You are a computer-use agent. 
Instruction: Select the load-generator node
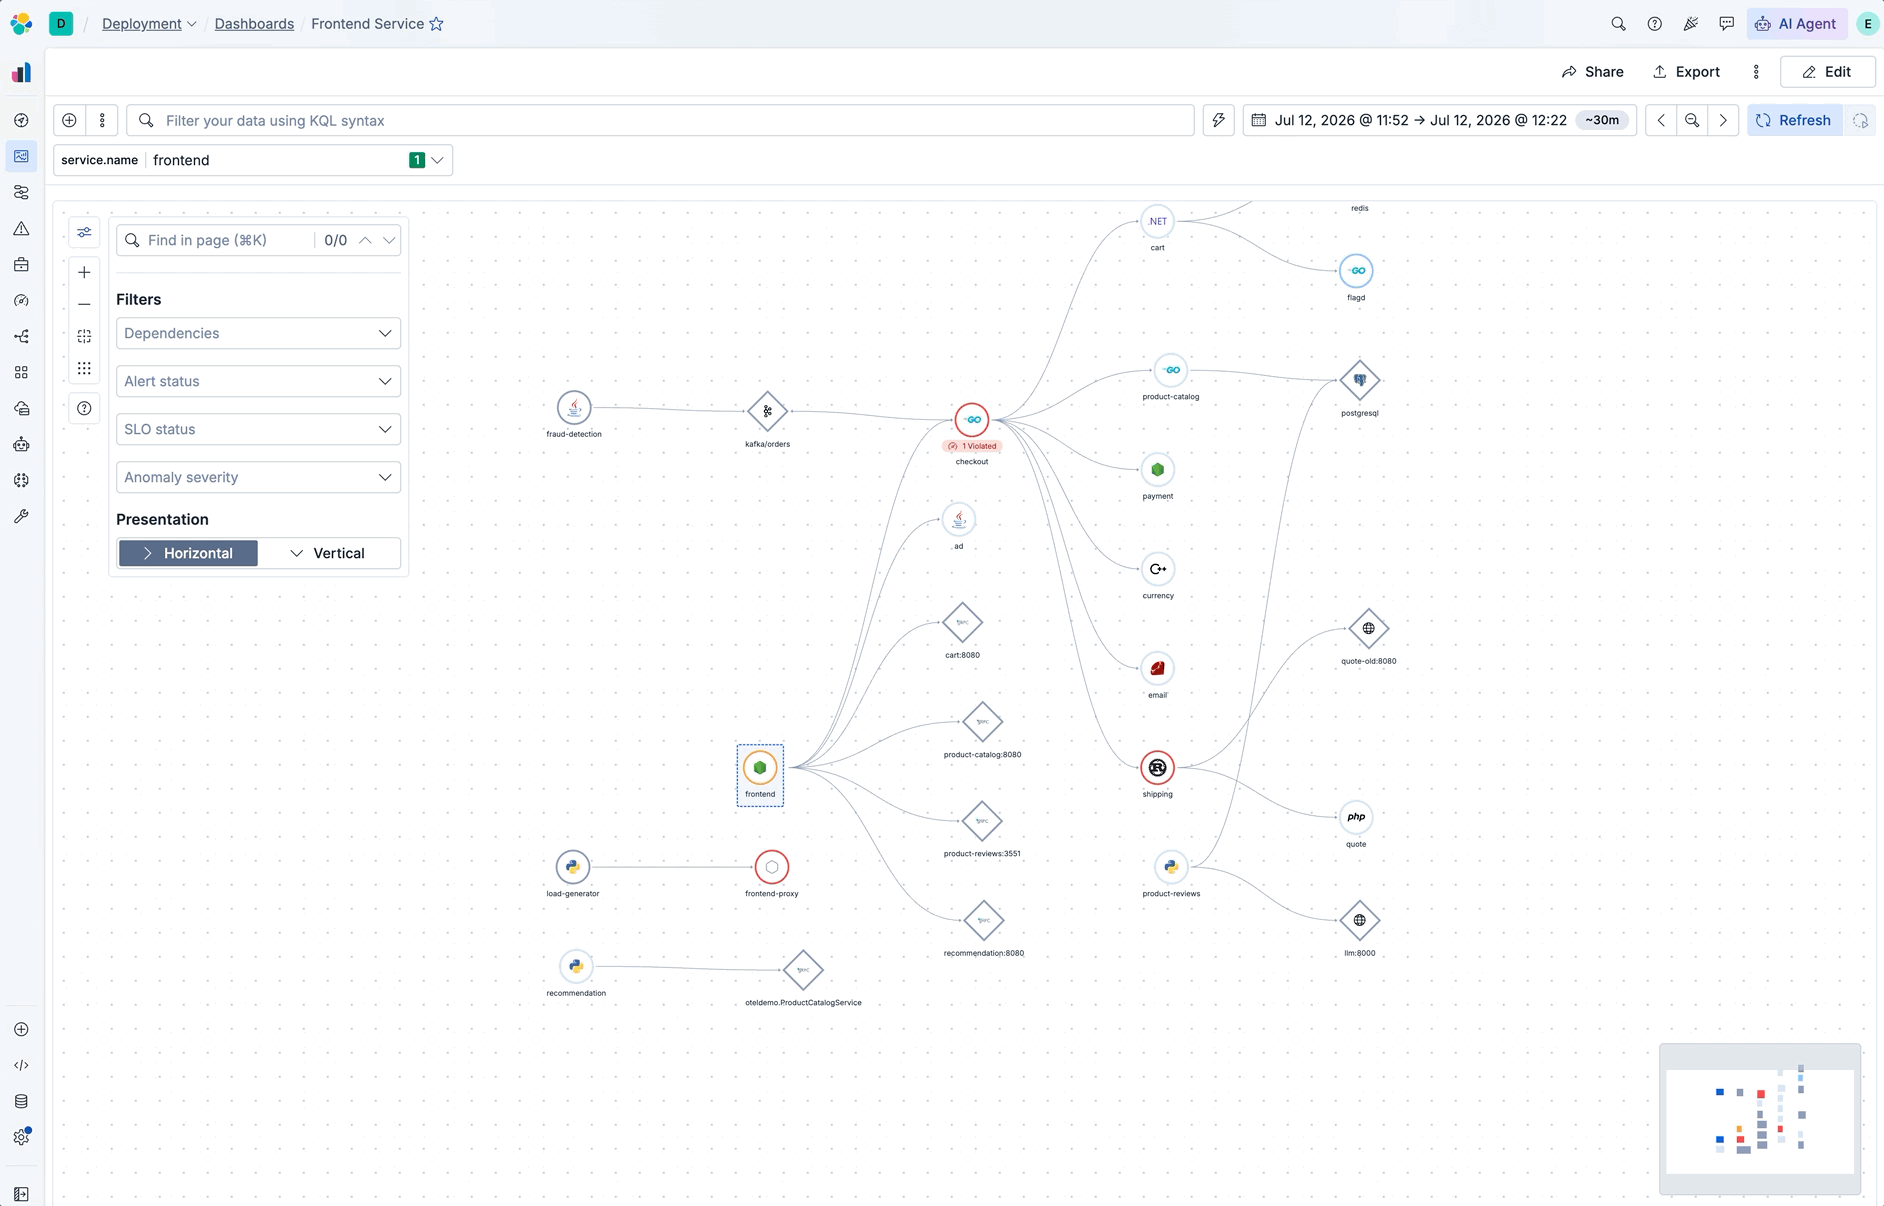[573, 867]
